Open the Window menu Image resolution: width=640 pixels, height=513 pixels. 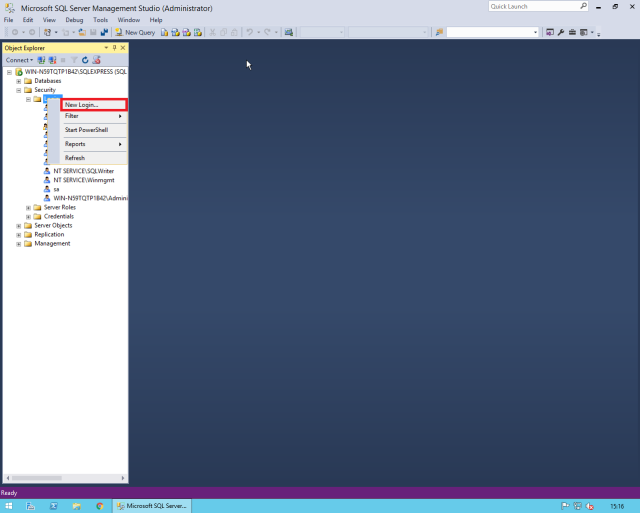pos(129,20)
